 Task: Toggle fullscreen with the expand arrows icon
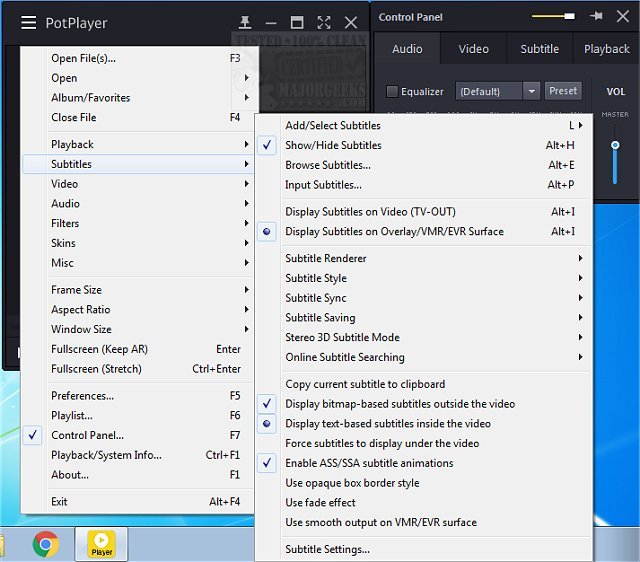(x=323, y=22)
